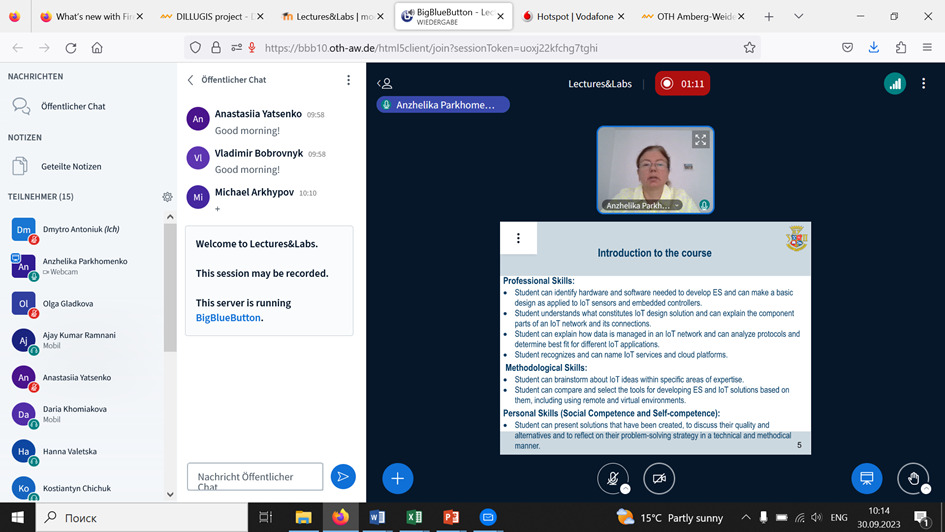Open the presentation slide options menu
This screenshot has width=945, height=532.
point(518,238)
